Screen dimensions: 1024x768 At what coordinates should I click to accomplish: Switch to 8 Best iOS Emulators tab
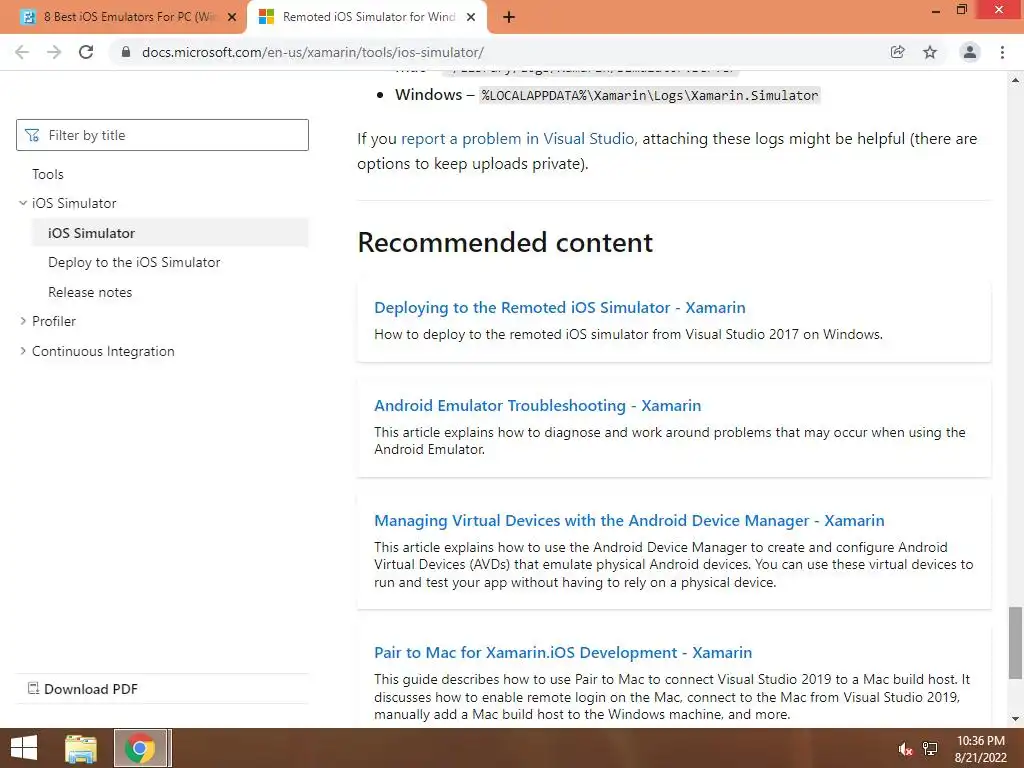(x=129, y=17)
